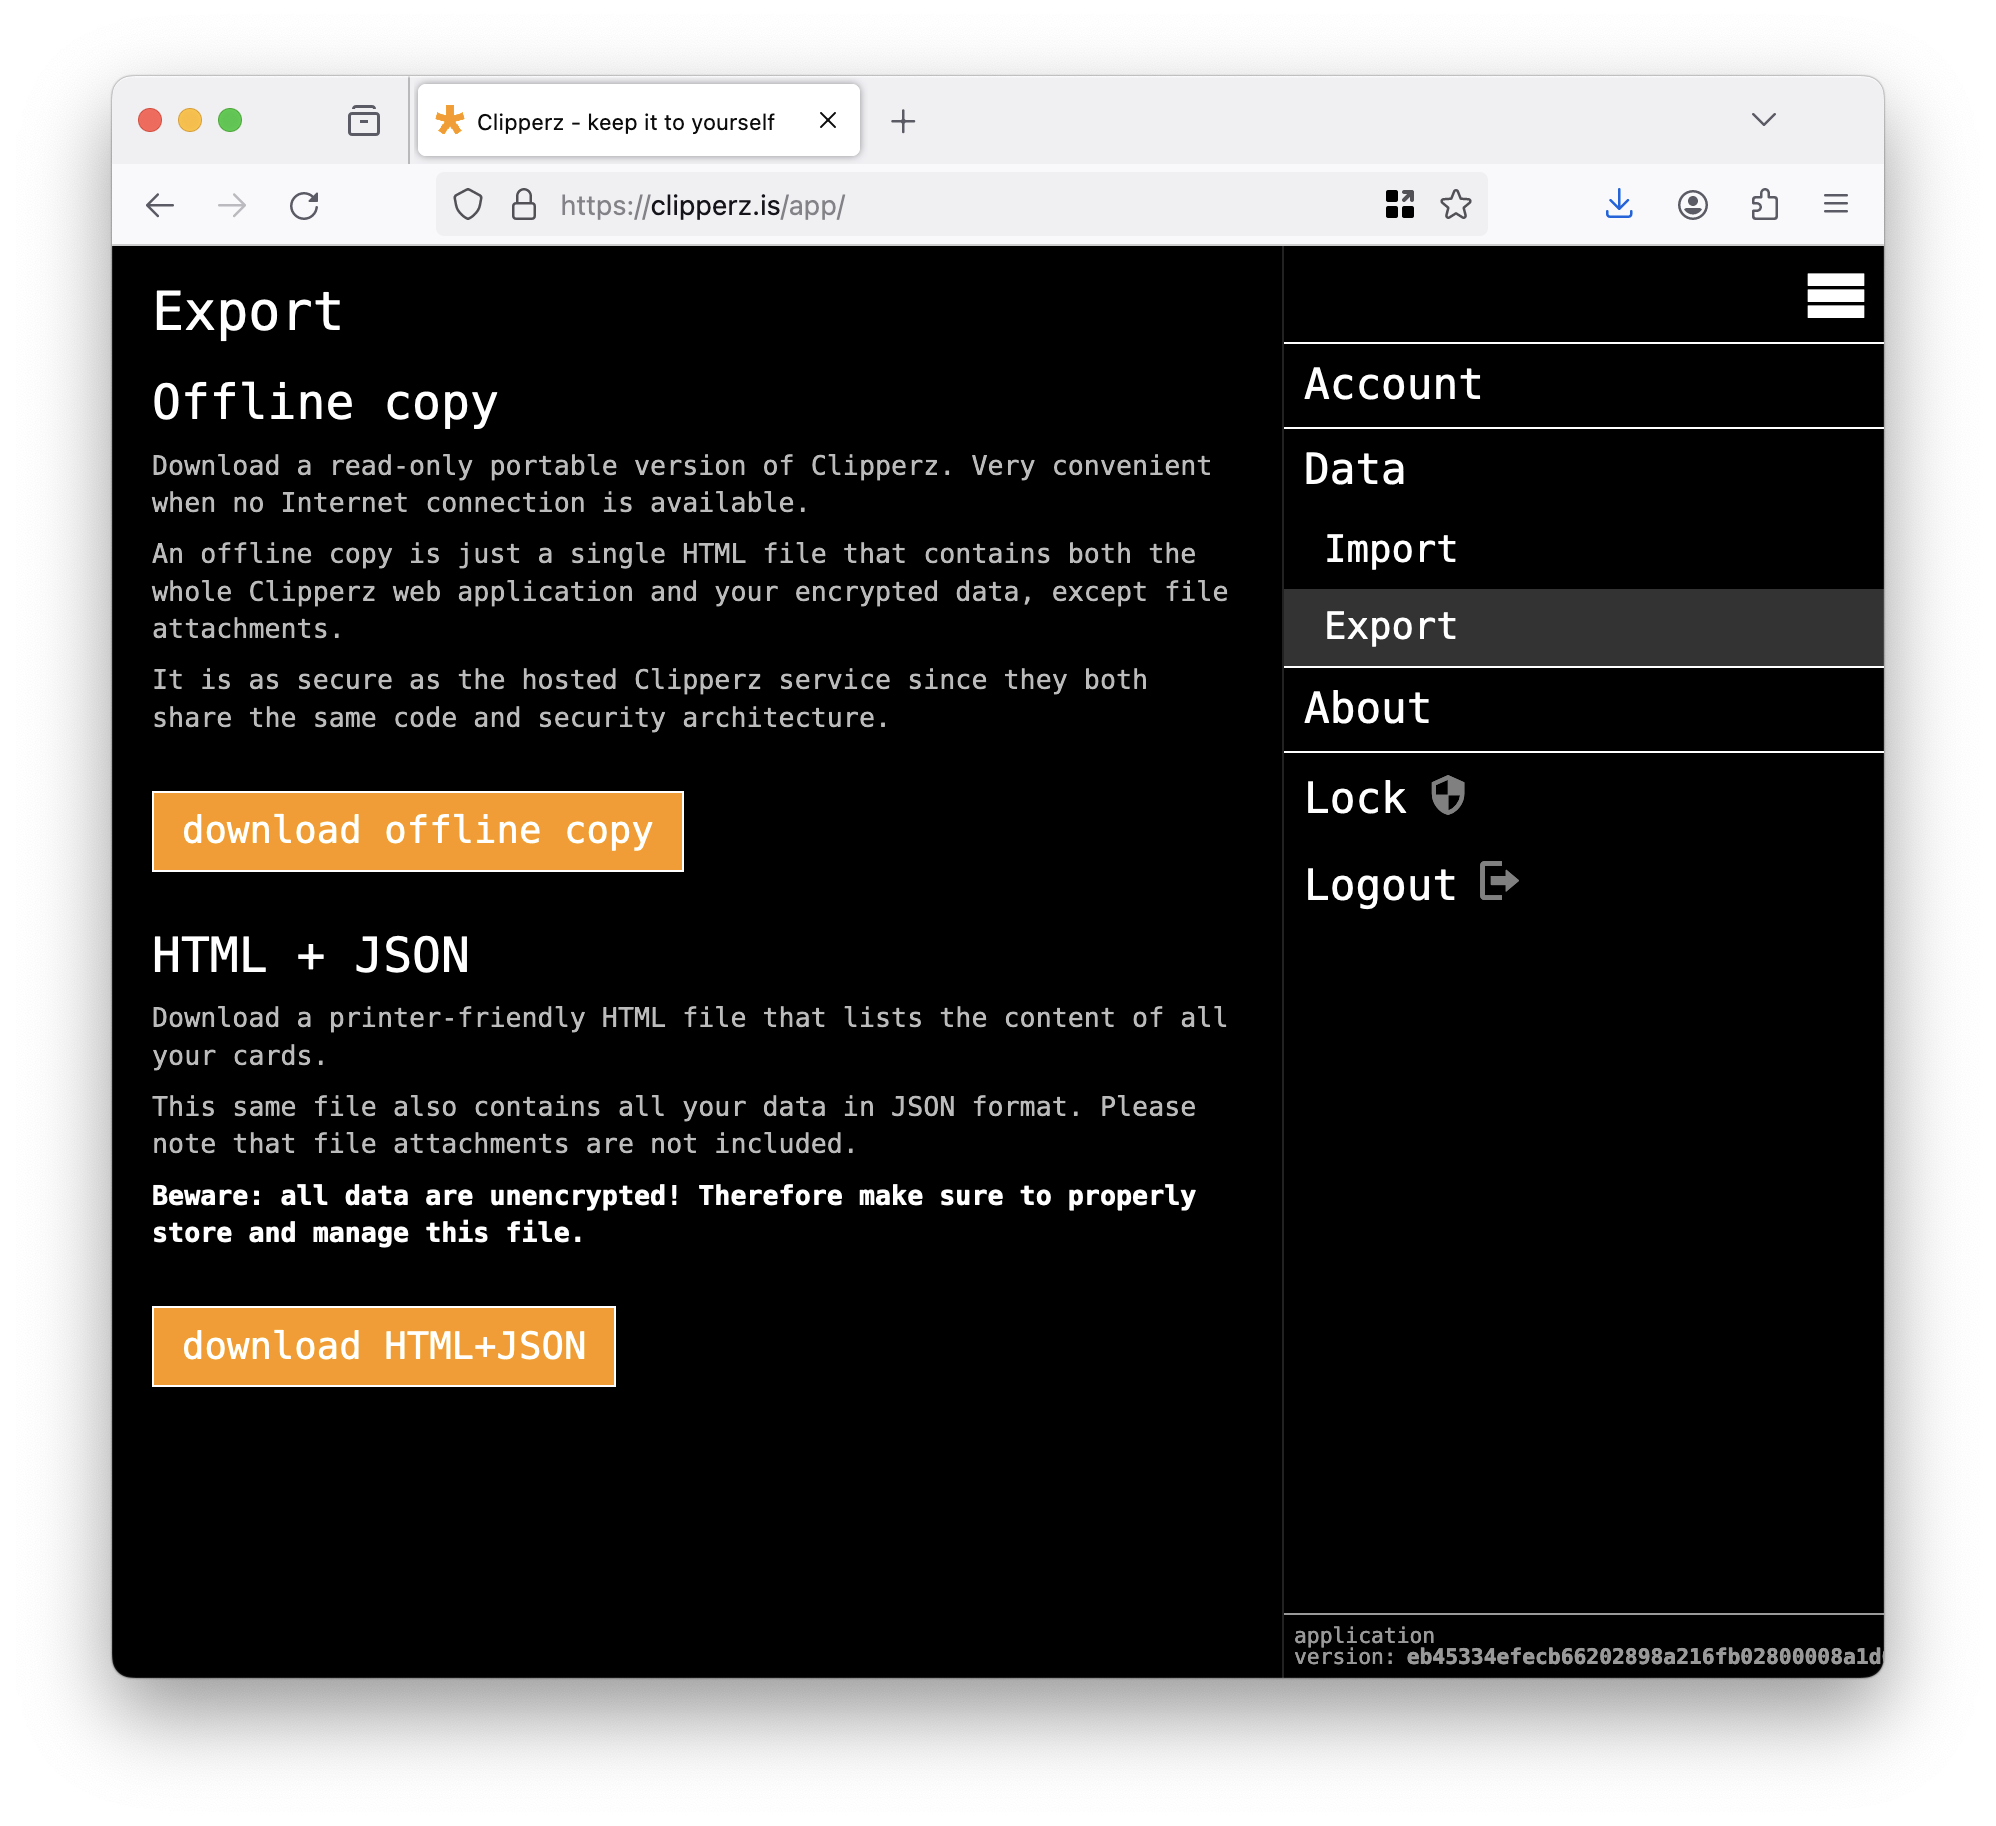Click the Logout arrow icon
The width and height of the screenshot is (1996, 1826).
point(1502,883)
